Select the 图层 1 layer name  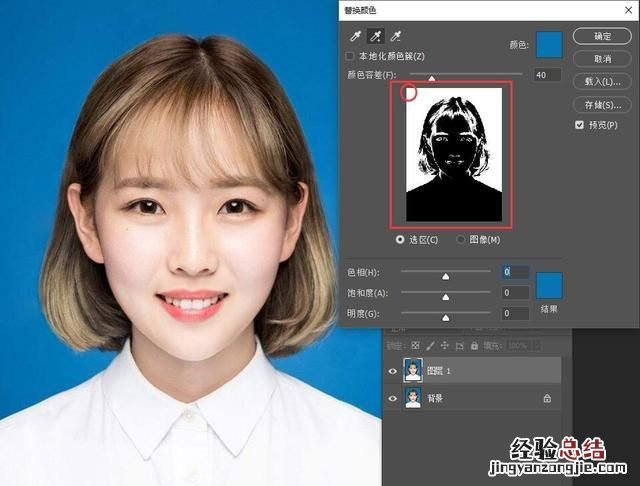pyautogui.click(x=438, y=371)
